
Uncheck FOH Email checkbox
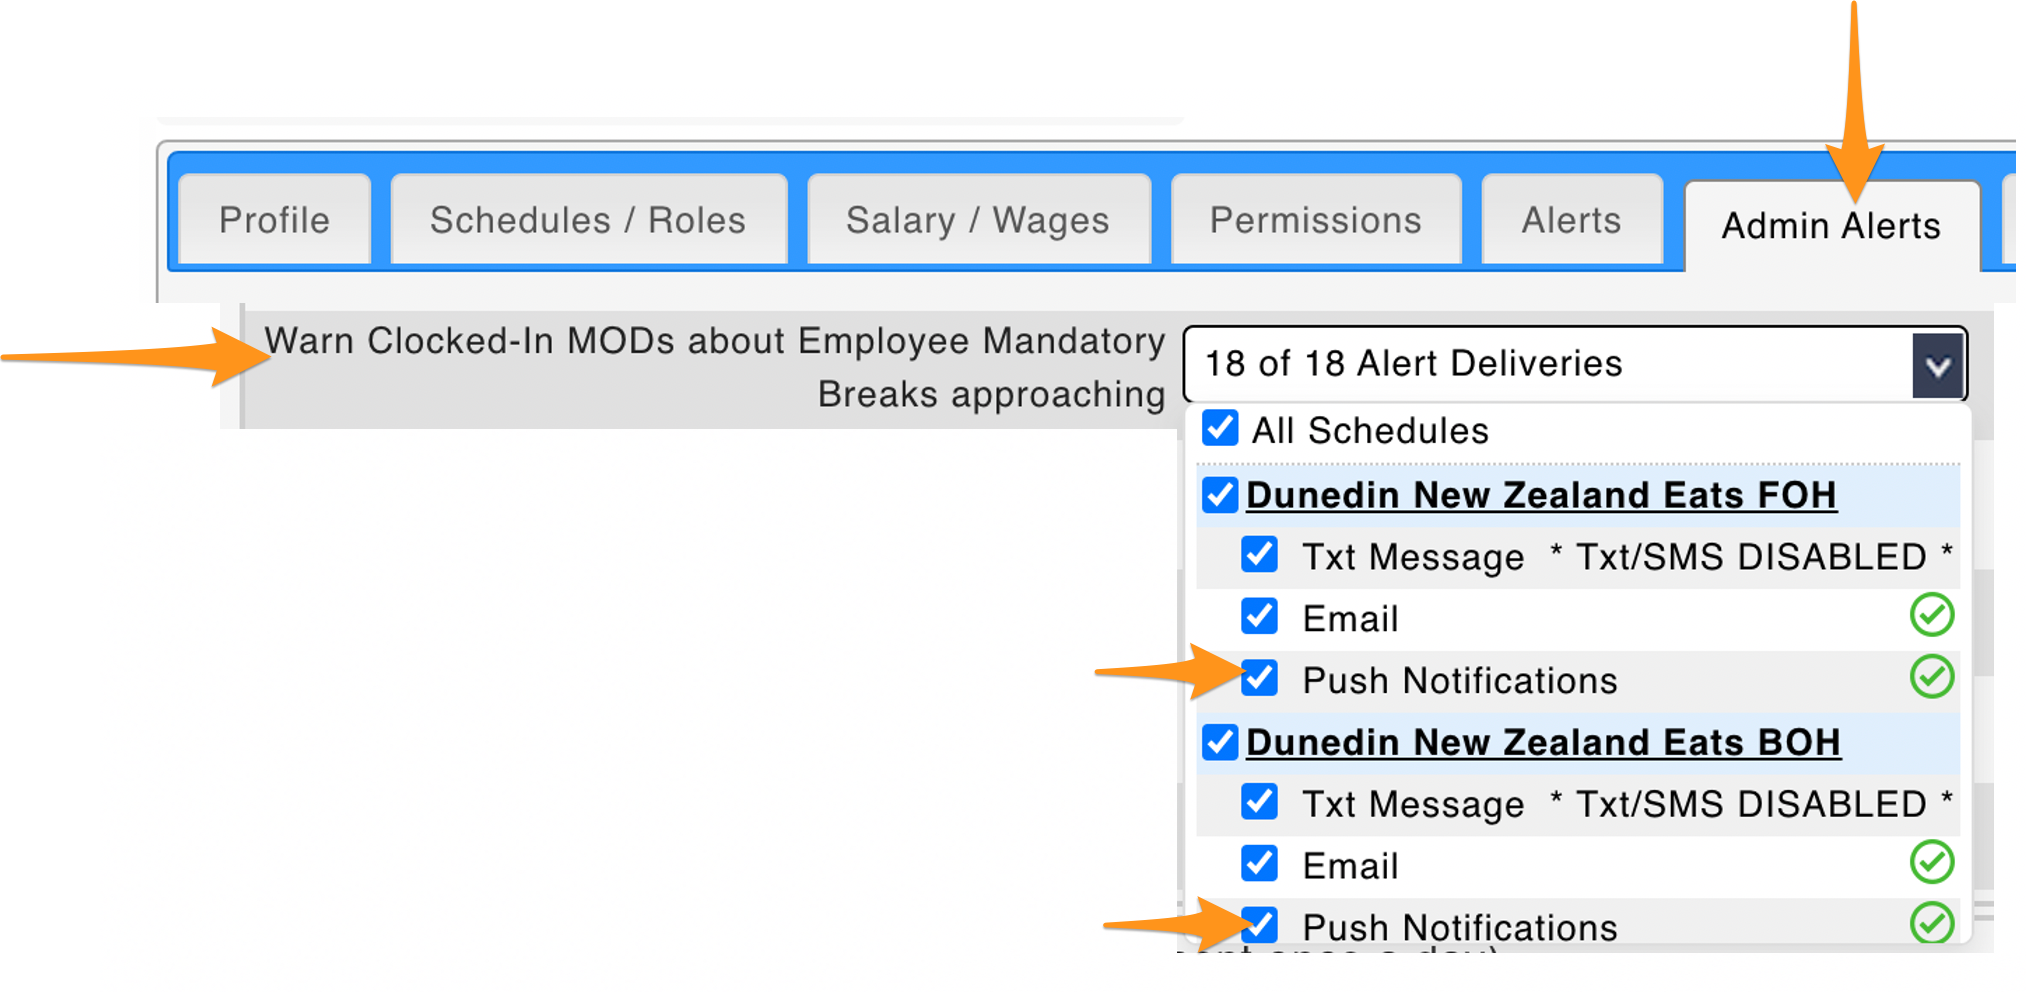[1259, 617]
